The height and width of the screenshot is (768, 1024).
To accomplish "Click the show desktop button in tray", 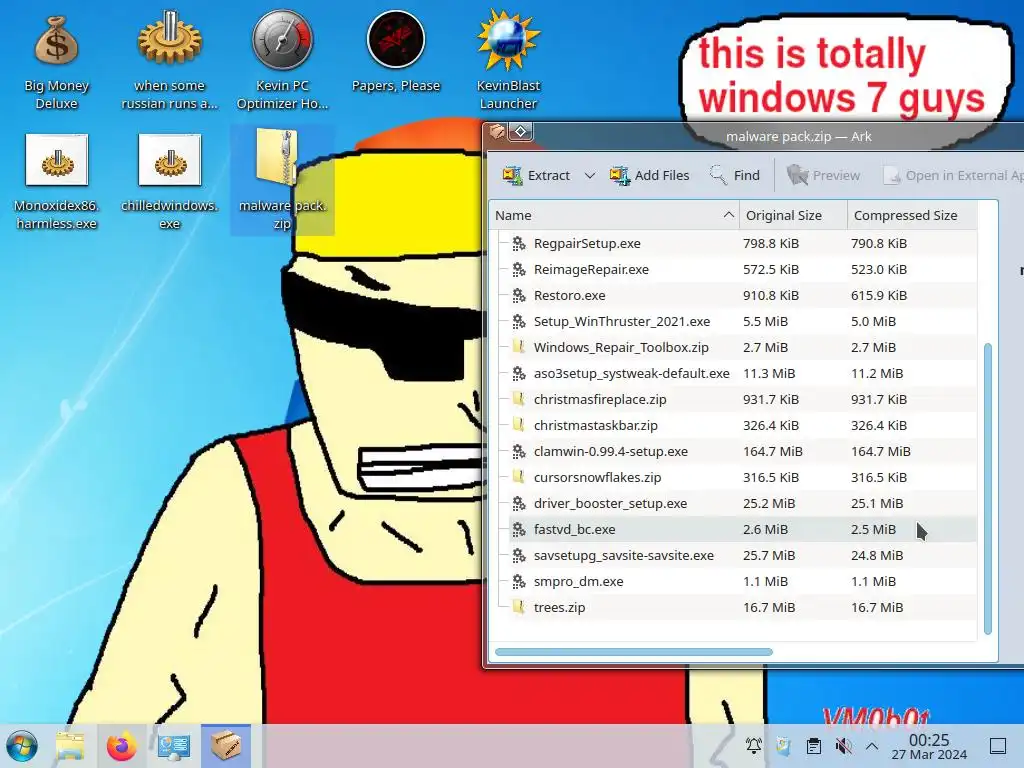I will (997, 746).
